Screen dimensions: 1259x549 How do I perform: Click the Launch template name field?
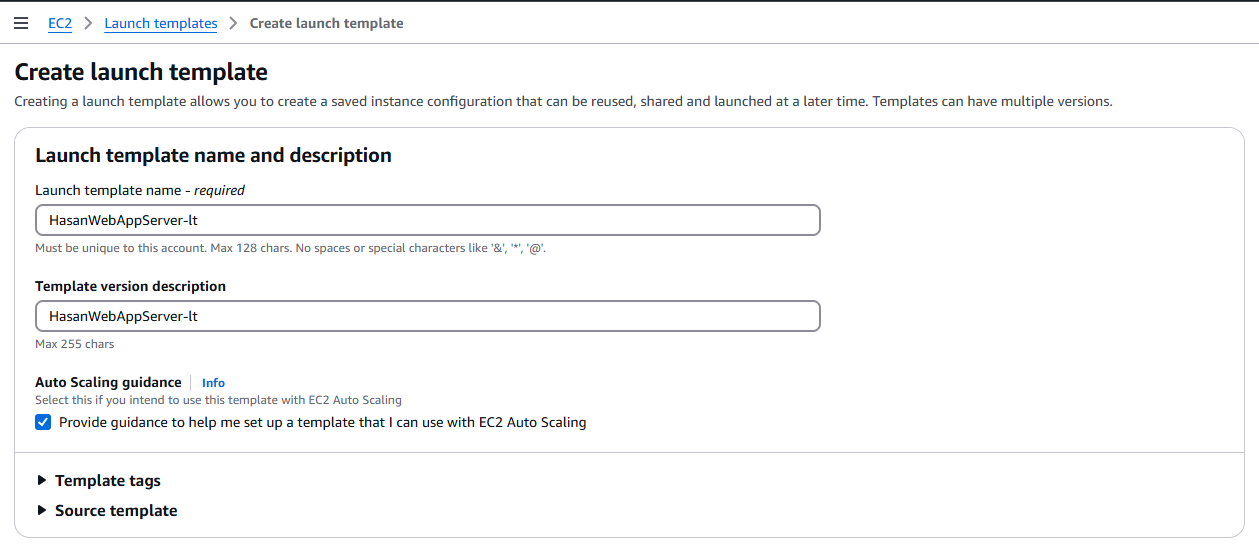point(428,220)
